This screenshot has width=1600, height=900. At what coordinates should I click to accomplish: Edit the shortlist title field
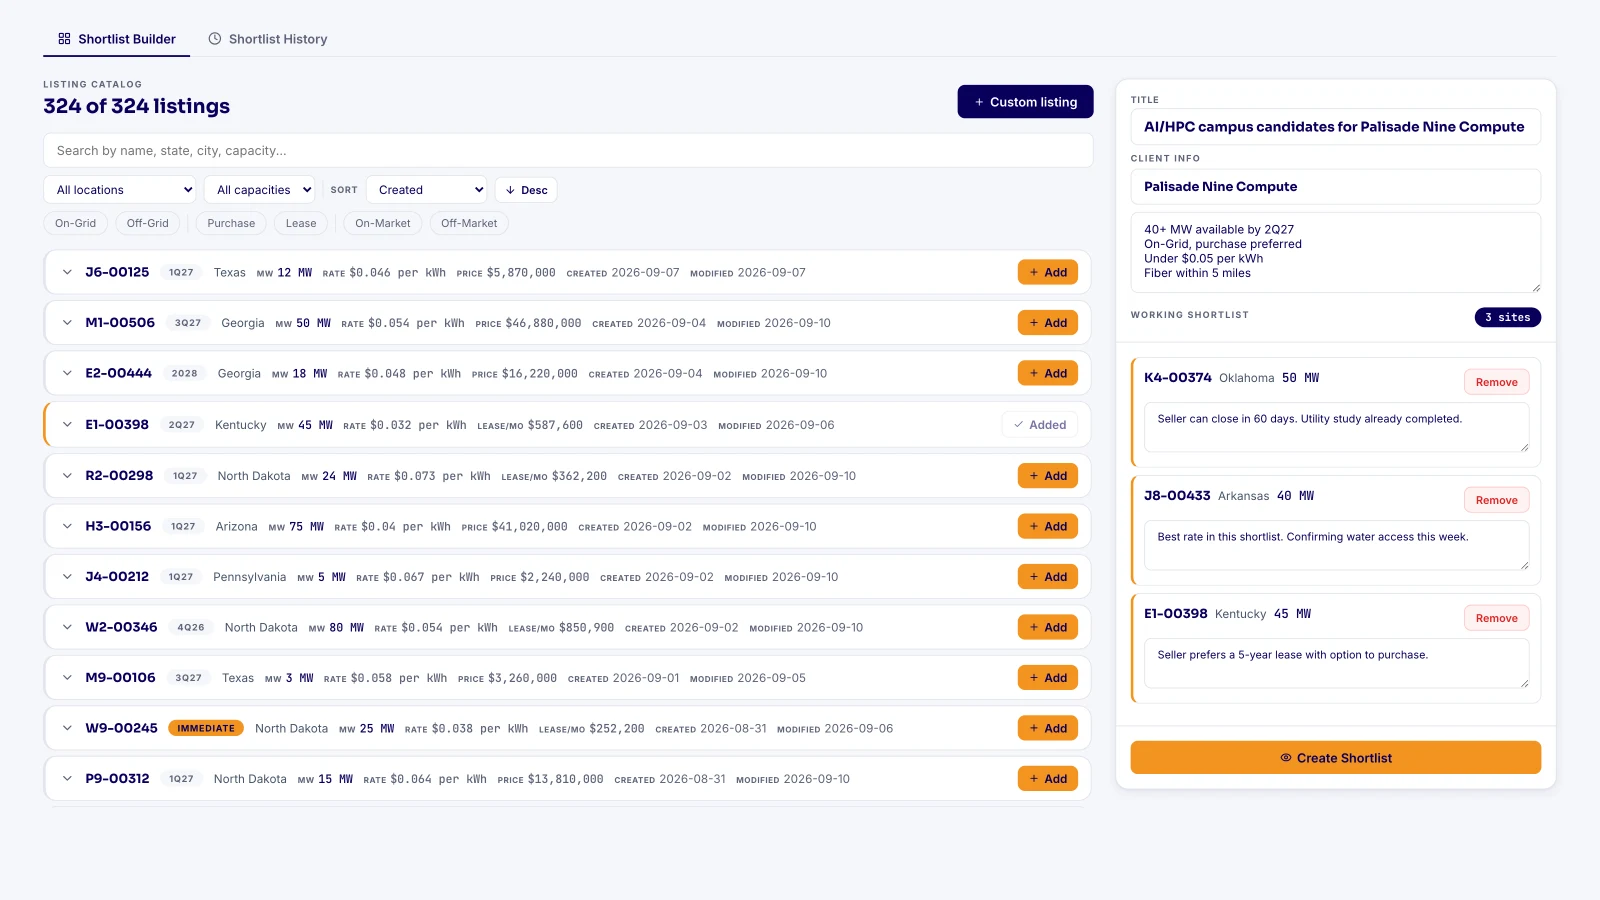coord(1336,127)
